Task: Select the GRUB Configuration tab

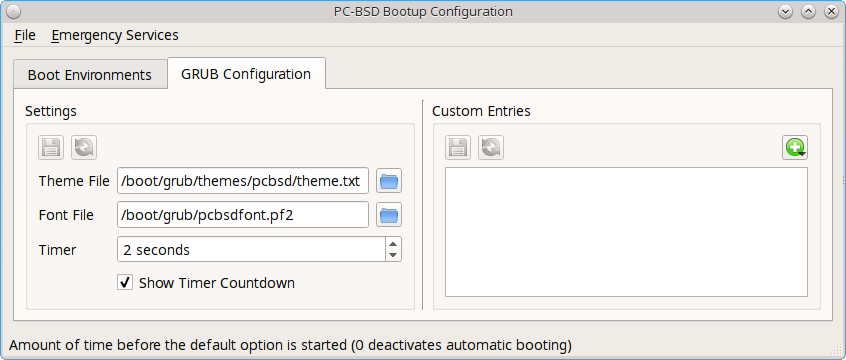Action: coord(246,73)
